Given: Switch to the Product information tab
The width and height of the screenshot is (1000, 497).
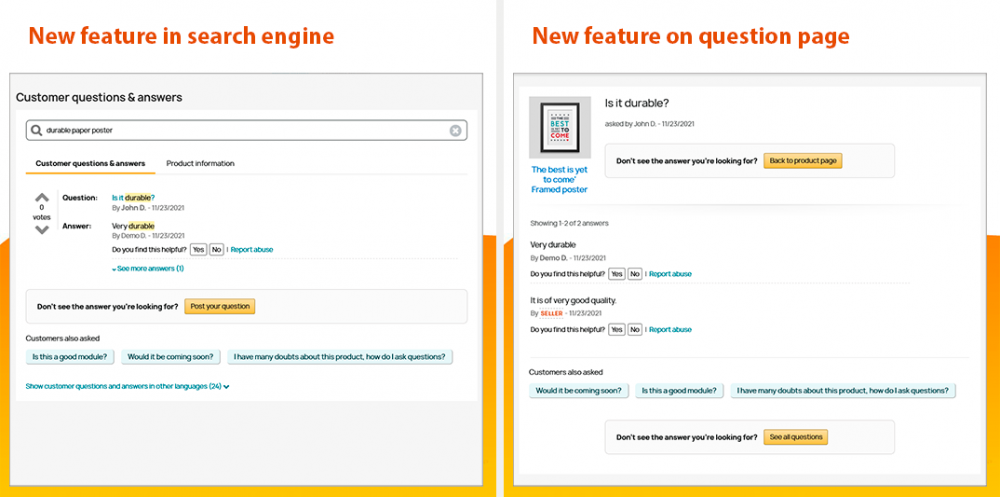Looking at the screenshot, I should 200,163.
